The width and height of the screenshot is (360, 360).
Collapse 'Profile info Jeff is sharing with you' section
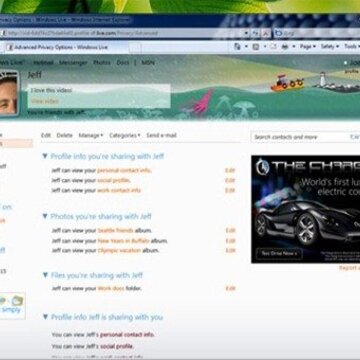click(45, 317)
